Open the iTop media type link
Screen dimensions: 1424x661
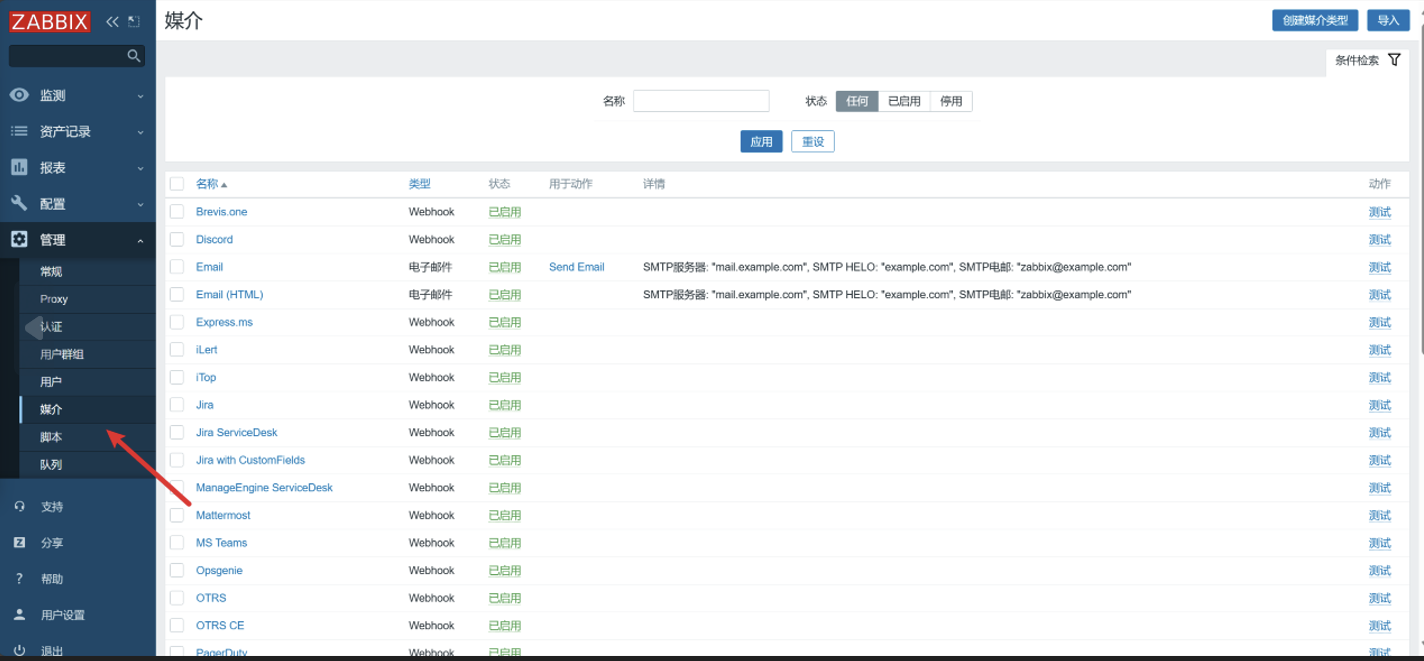[x=206, y=377]
